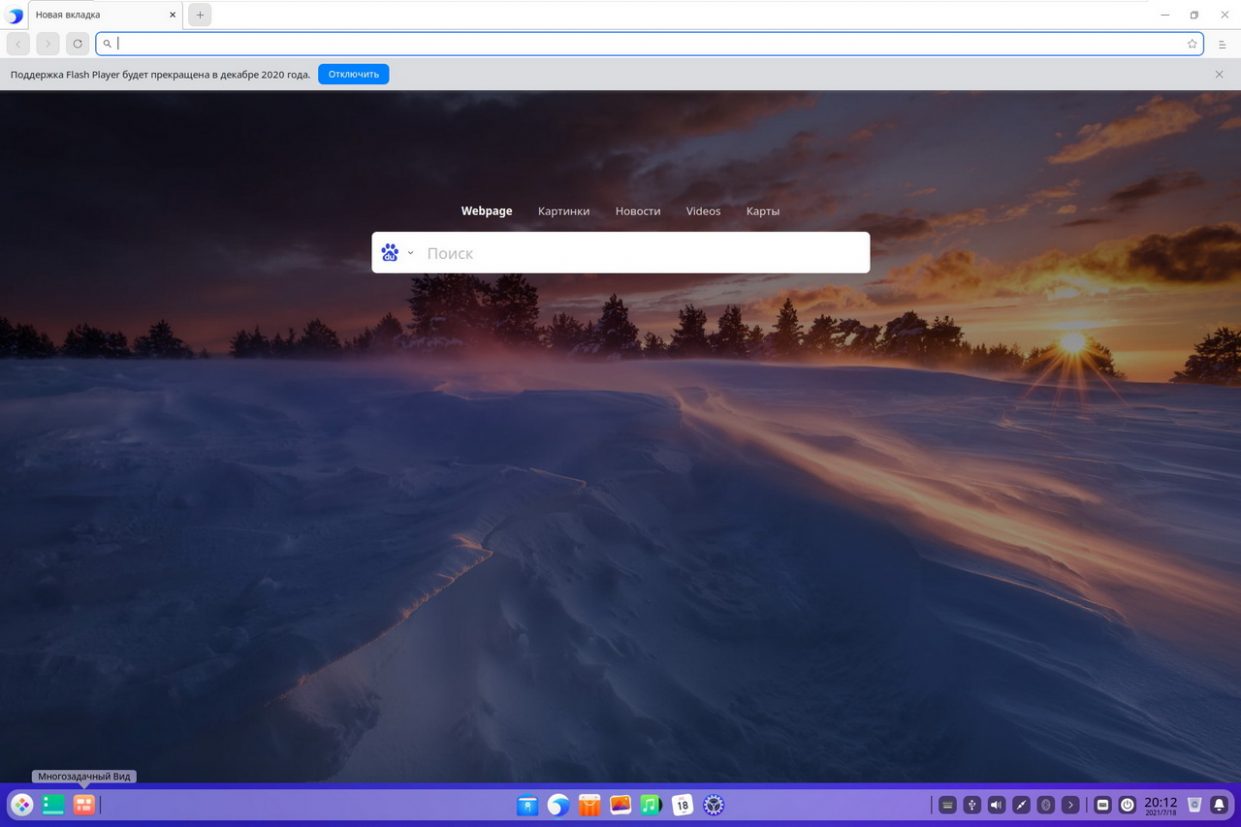
Task: Open the Trash in the dock
Action: coord(1194,805)
